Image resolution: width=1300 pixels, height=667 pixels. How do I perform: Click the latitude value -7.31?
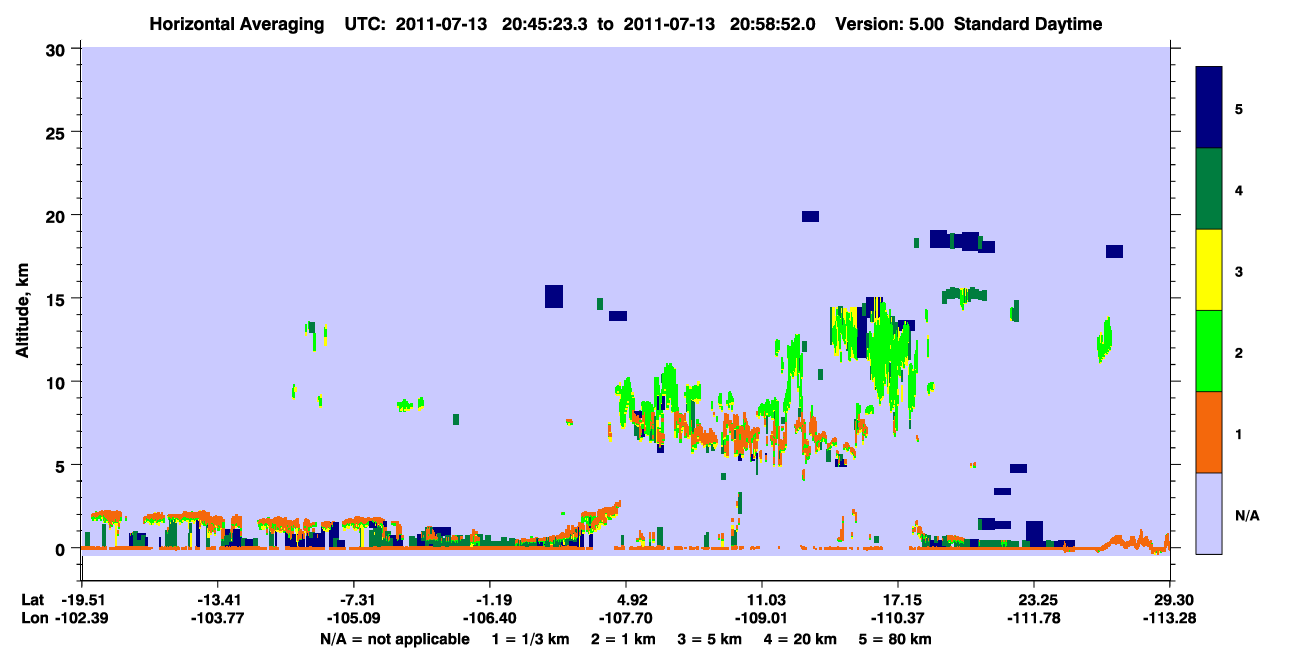[354, 600]
